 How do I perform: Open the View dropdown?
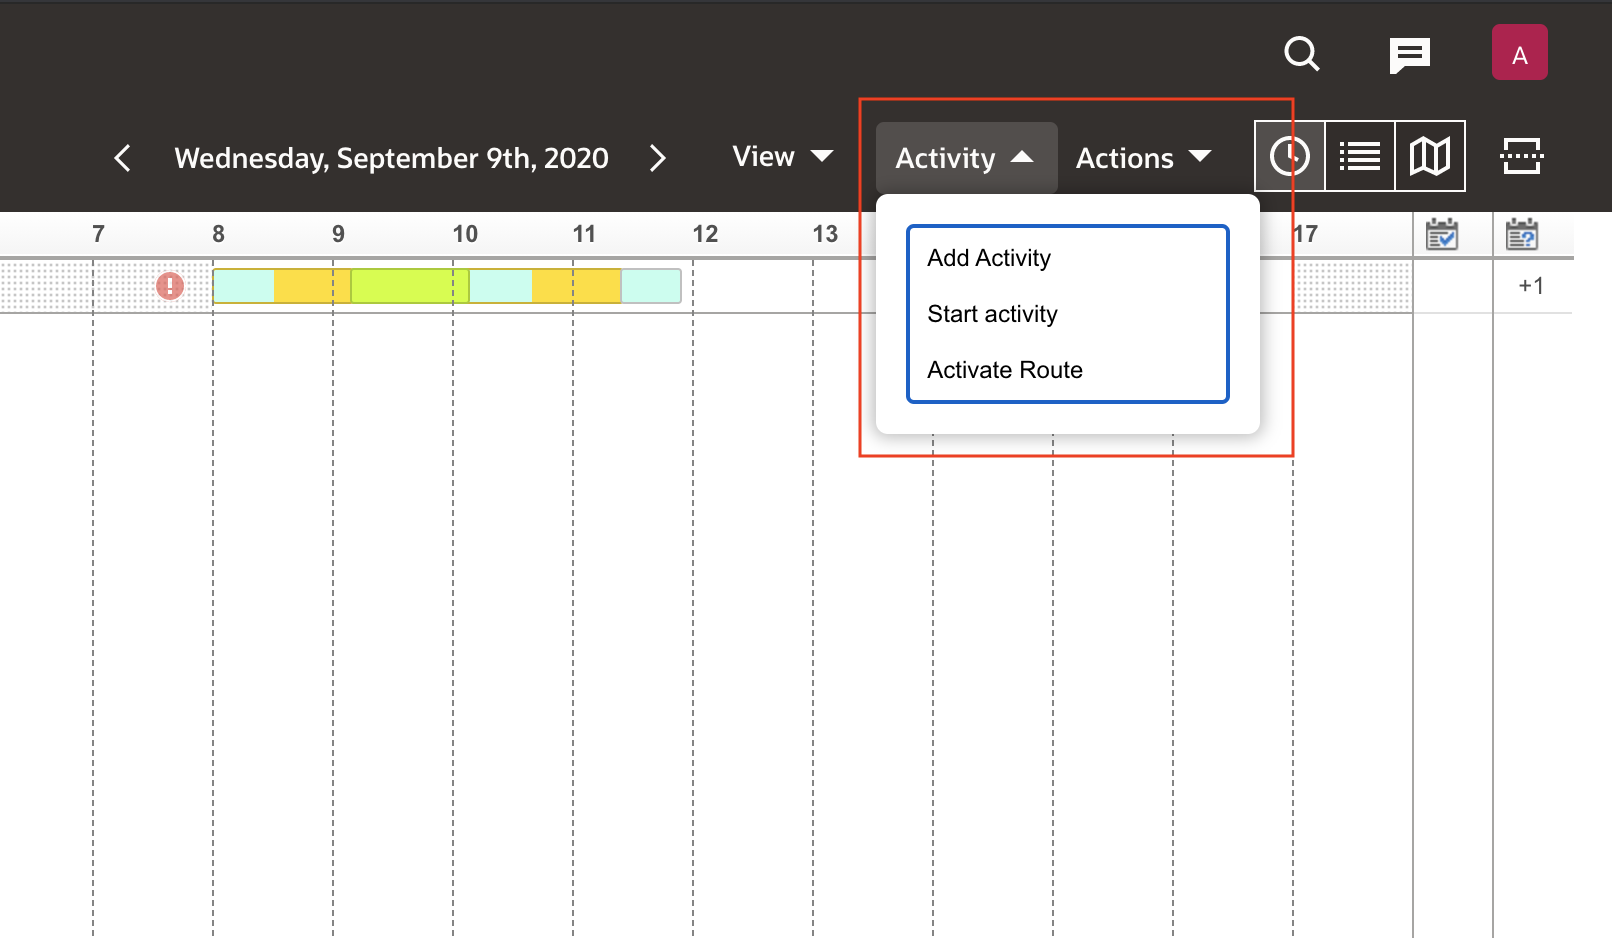click(781, 157)
